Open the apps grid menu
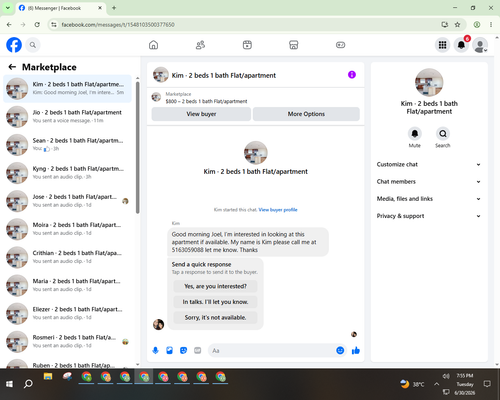500x400 pixels. coord(442,45)
